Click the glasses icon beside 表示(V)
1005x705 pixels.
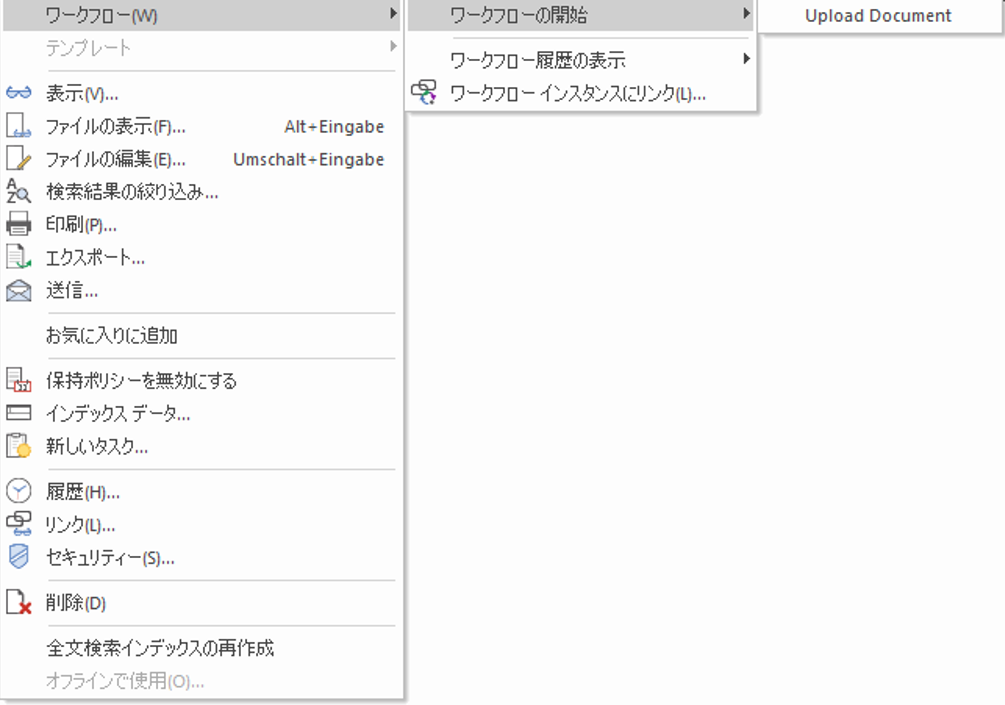pyautogui.click(x=19, y=93)
